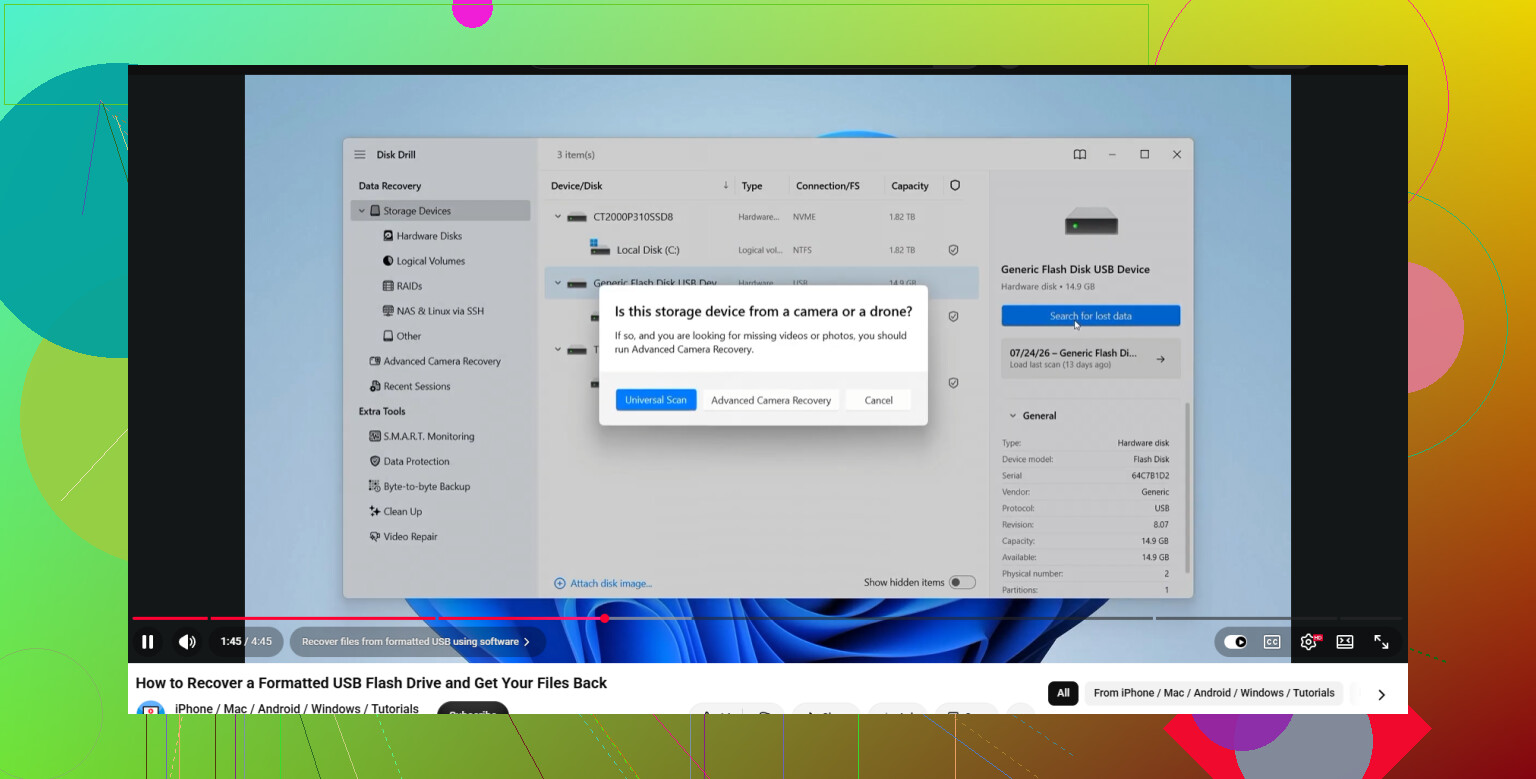Viewport: 1536px width, 779px height.
Task: Click the Universal Scan button
Action: point(656,400)
